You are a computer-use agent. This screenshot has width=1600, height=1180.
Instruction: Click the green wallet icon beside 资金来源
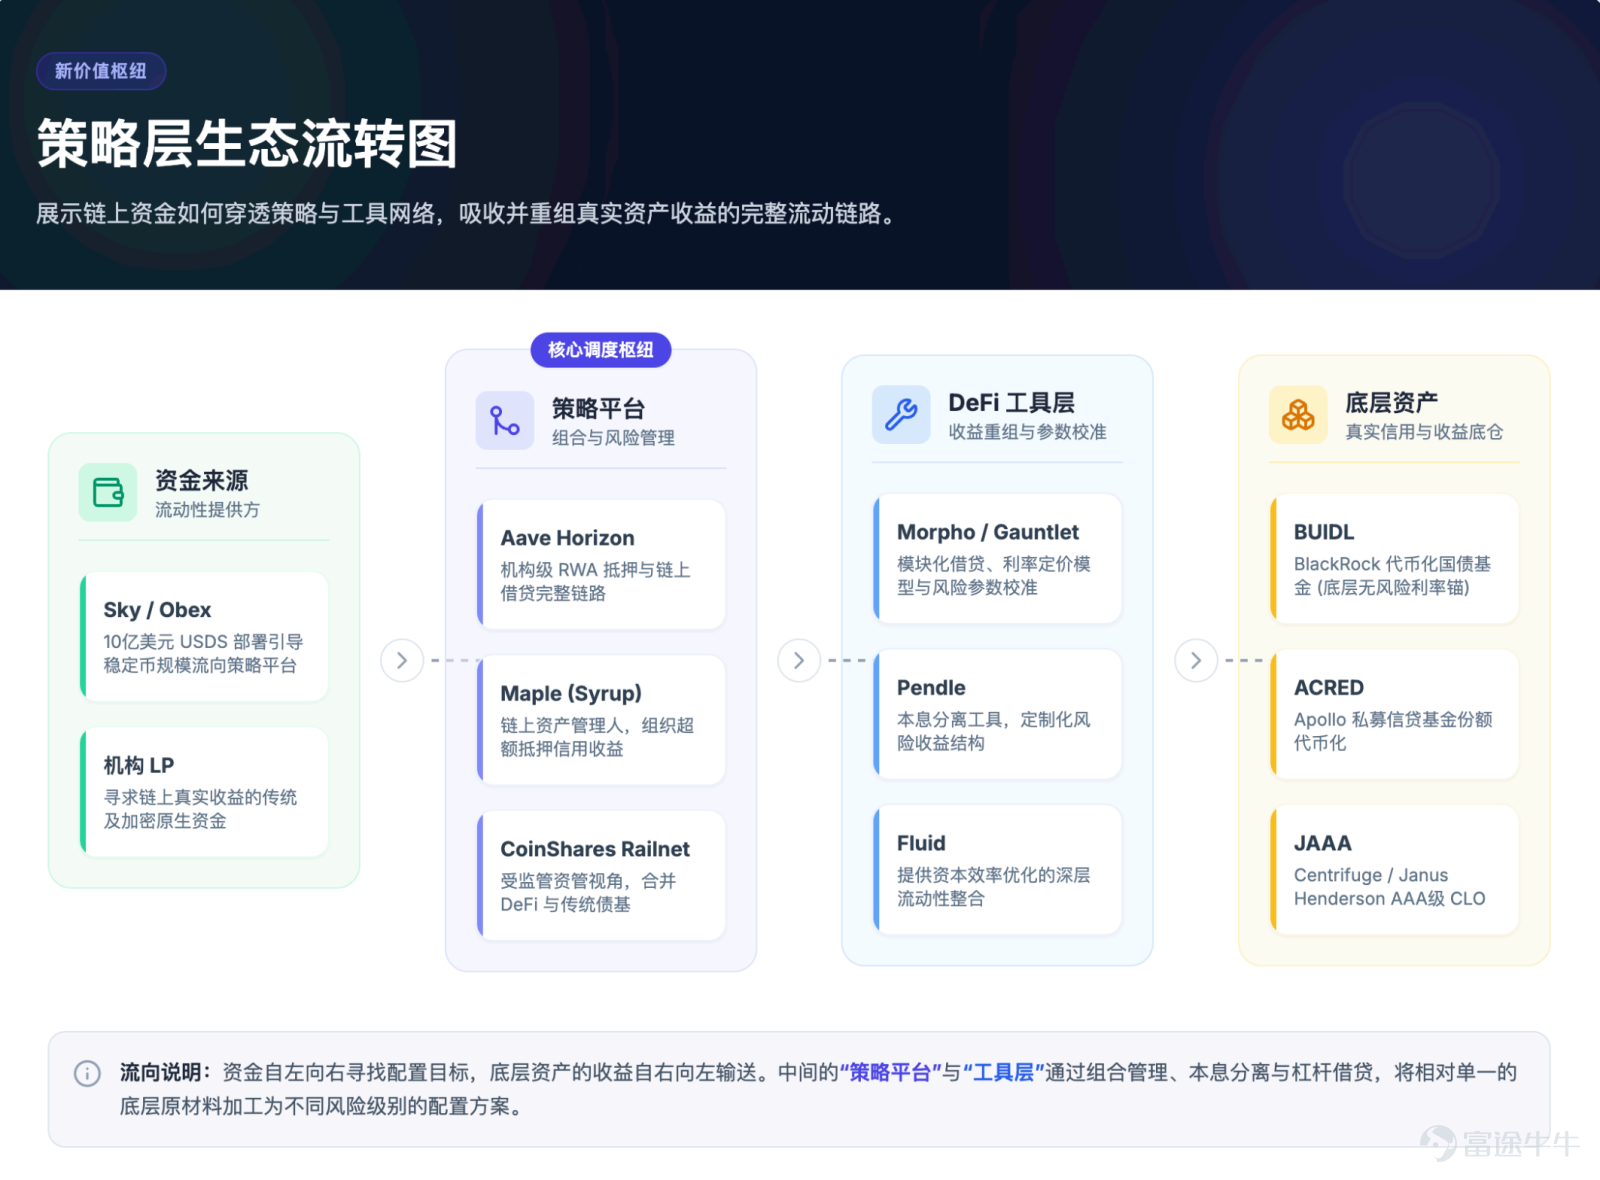(x=108, y=492)
